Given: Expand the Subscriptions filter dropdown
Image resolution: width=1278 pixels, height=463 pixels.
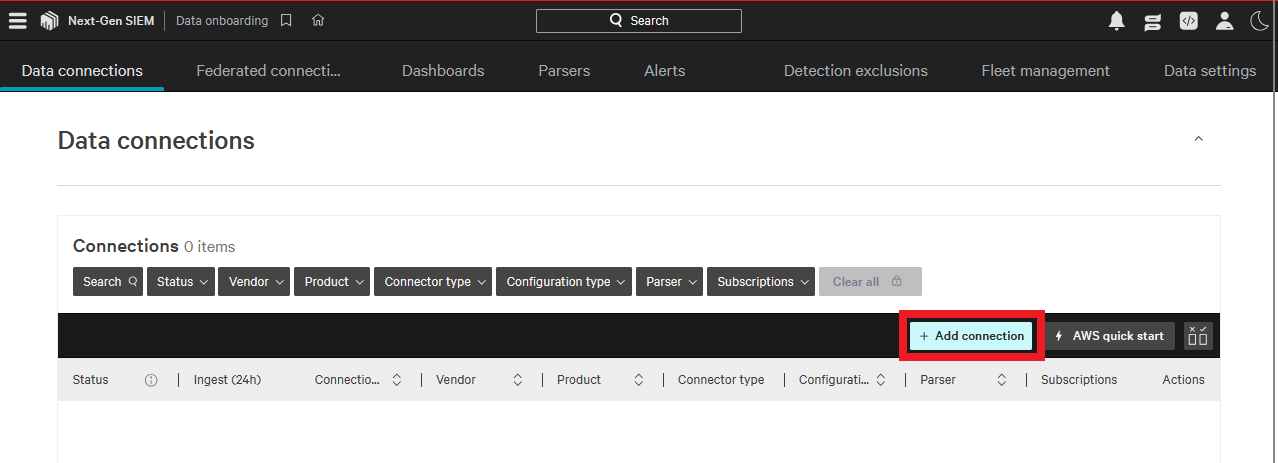Looking at the screenshot, I should tap(761, 282).
